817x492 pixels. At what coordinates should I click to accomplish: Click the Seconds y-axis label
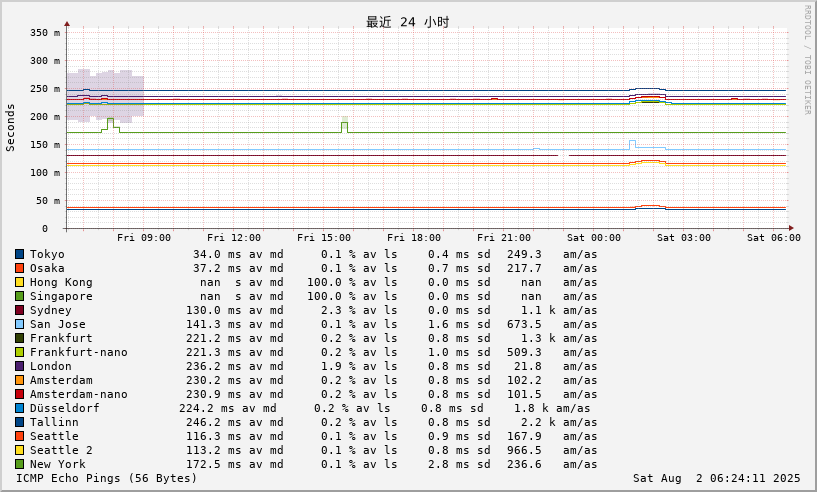(x=10, y=128)
